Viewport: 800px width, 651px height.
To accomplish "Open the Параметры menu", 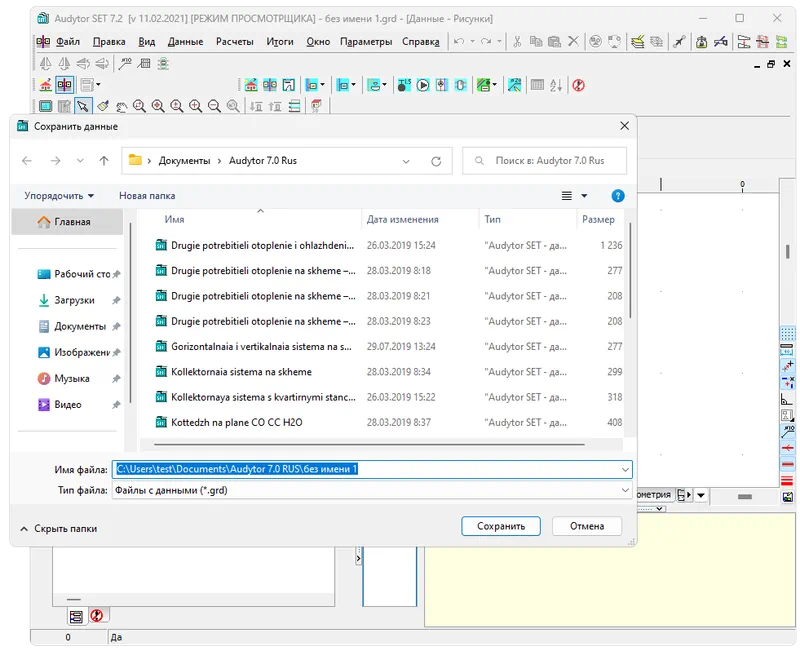I will (366, 41).
